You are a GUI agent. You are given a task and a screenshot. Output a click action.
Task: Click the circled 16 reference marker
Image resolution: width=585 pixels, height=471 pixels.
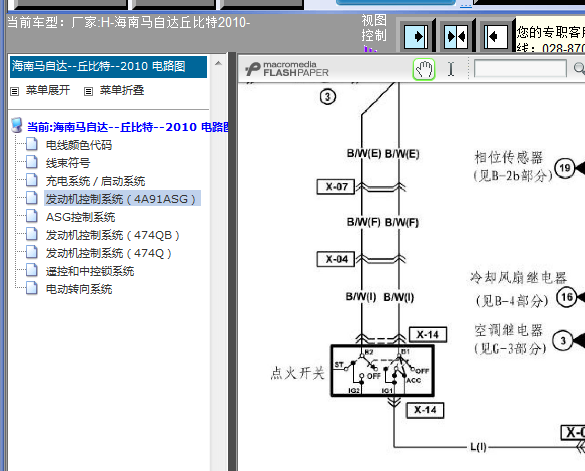pyautogui.click(x=566, y=297)
